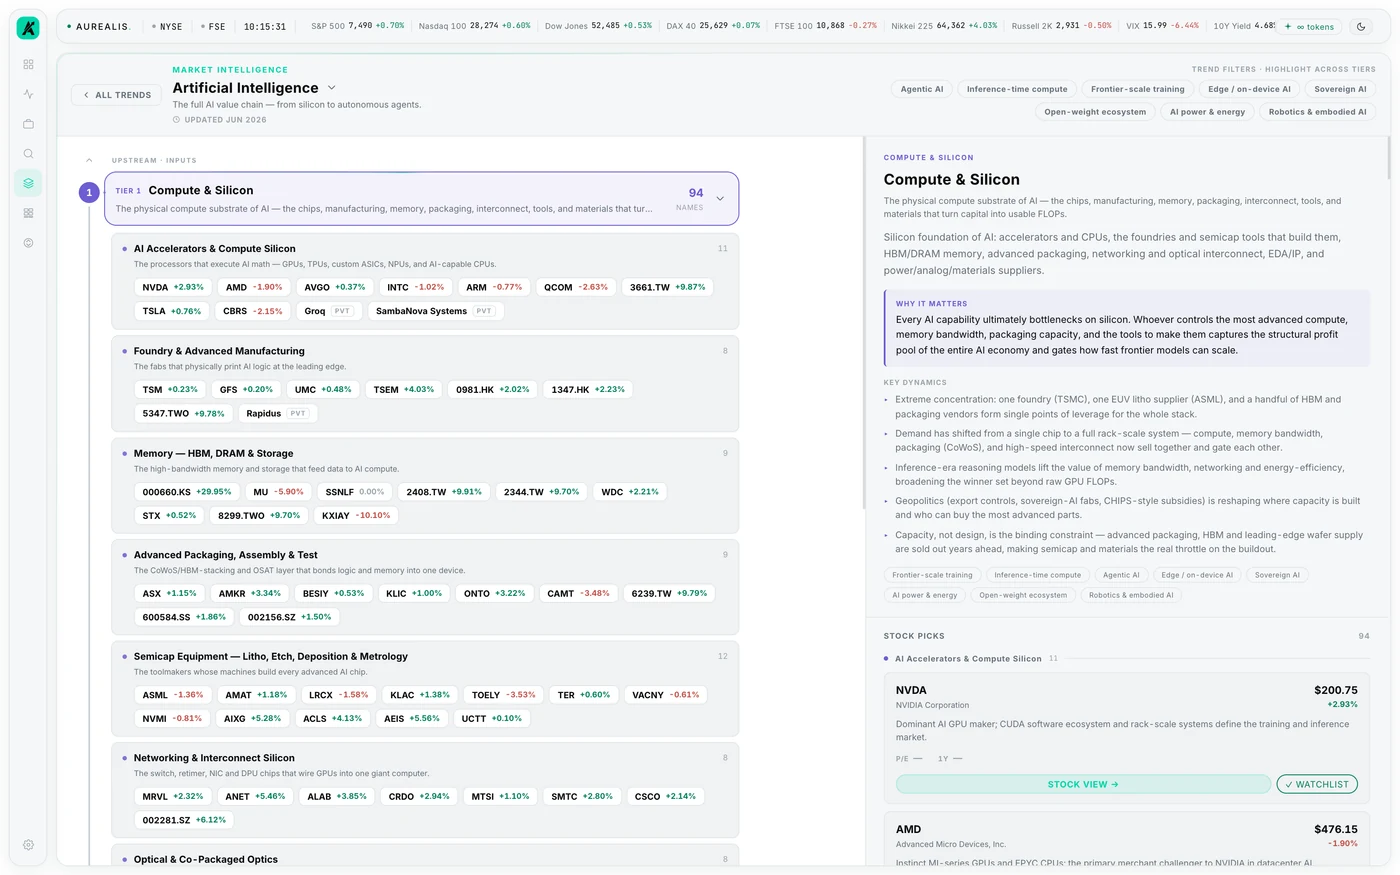This screenshot has width=1400, height=875.
Task: Select the AMD ticker chip
Action: 254,287
